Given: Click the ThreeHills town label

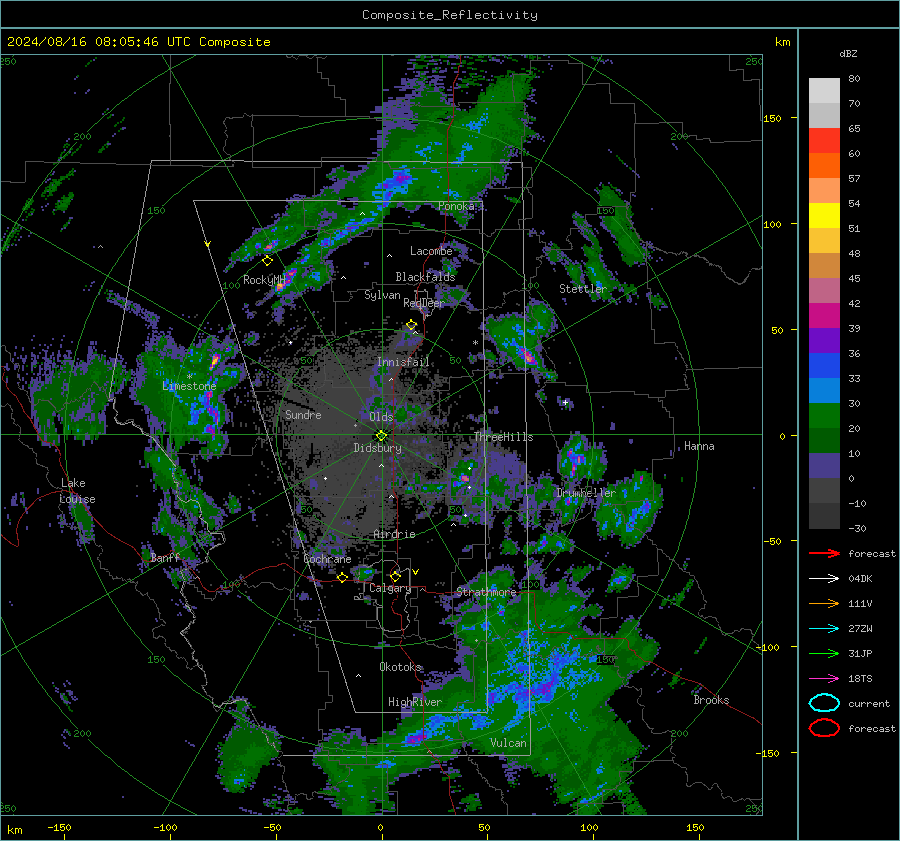Looking at the screenshot, I should click(503, 437).
